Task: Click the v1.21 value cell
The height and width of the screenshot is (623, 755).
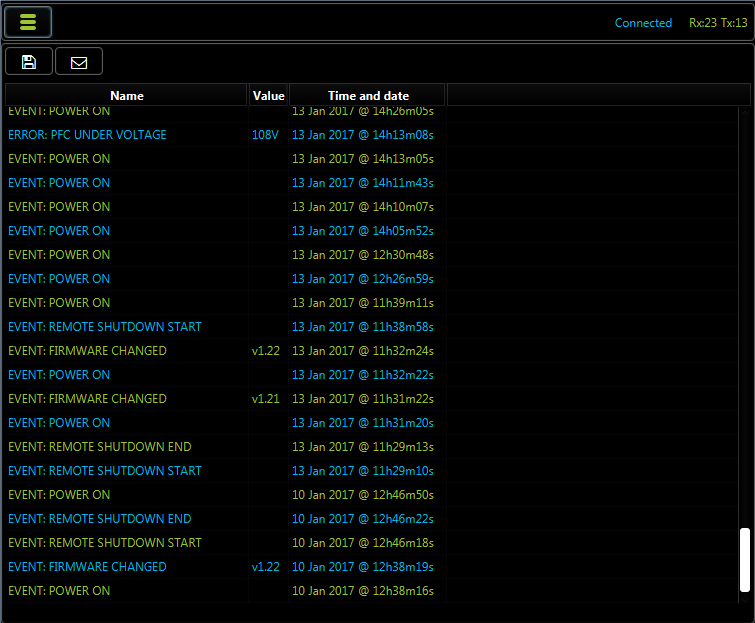Action: 266,399
